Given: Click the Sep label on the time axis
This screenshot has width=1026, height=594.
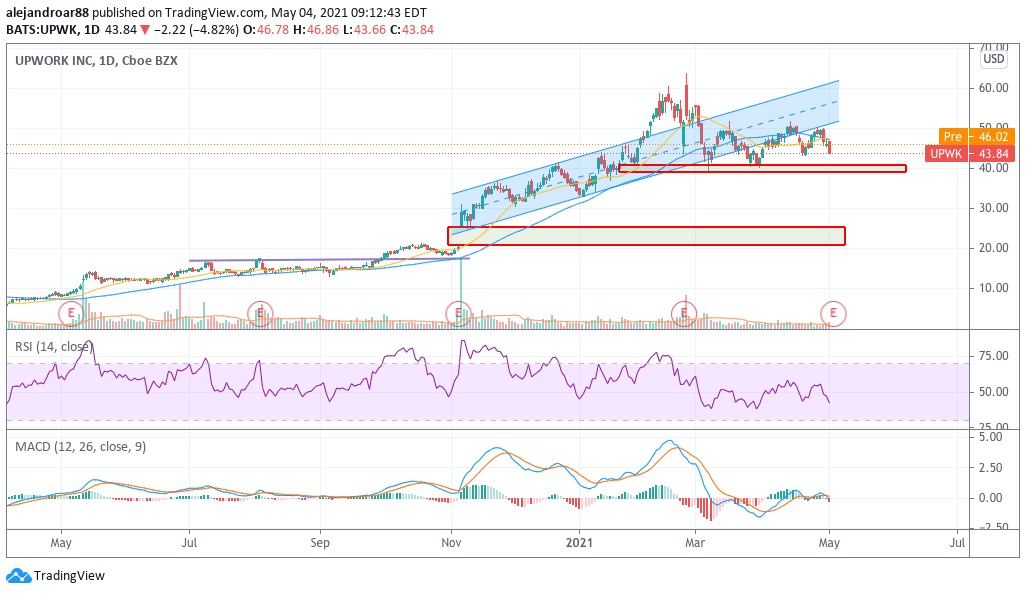Looking at the screenshot, I should click(x=320, y=543).
